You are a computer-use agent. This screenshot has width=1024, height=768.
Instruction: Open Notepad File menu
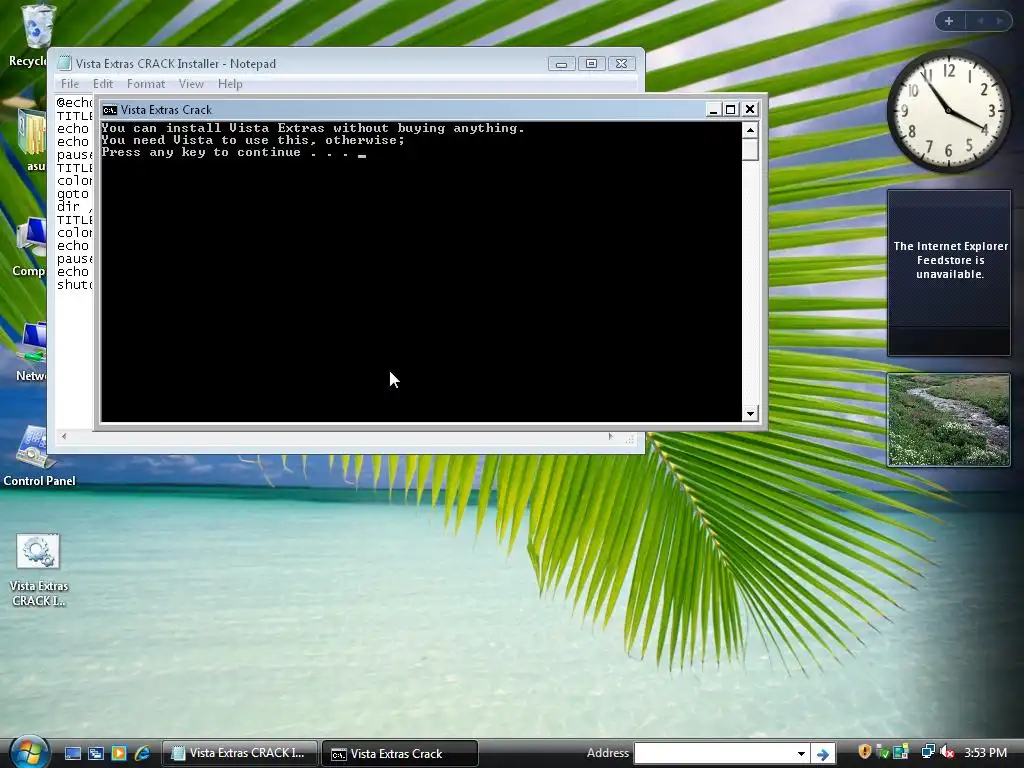pos(69,84)
